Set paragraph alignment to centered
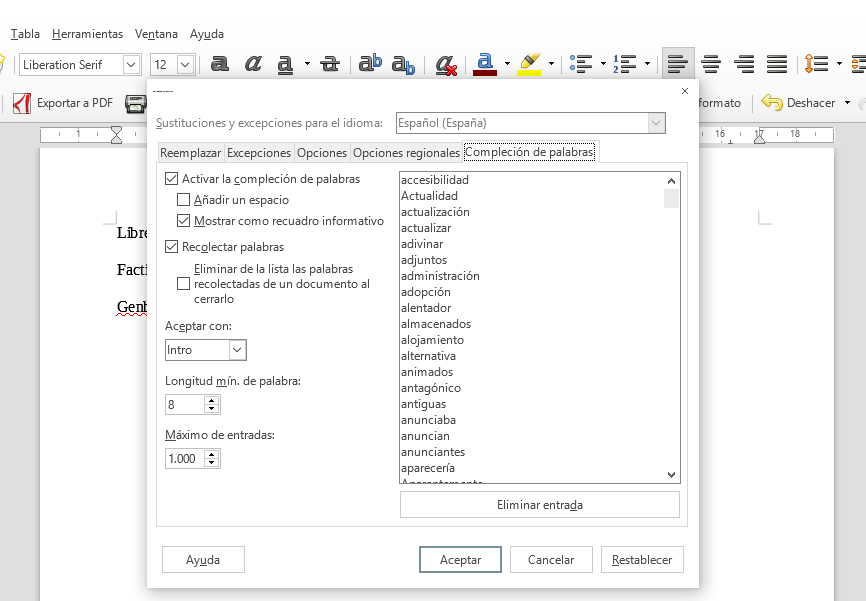This screenshot has width=866, height=601. pos(711,64)
